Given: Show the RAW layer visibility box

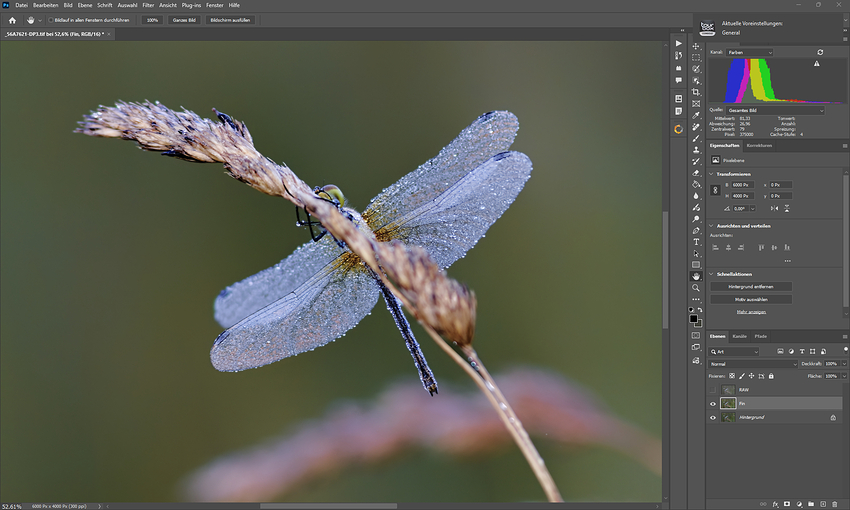Looking at the screenshot, I should pos(713,390).
